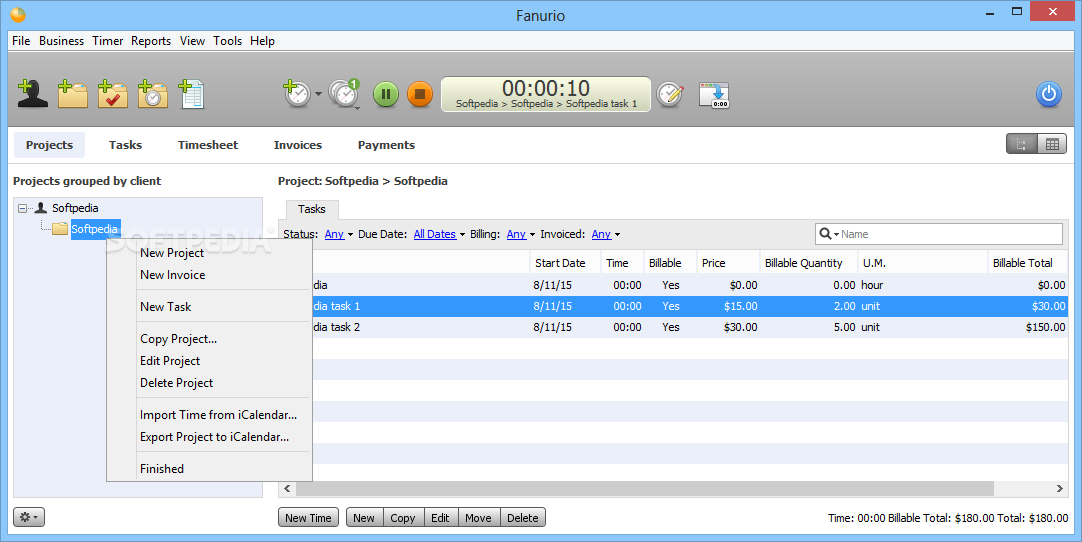Switch to the Tasks main tab
Viewport: 1082px width, 542px height.
[x=126, y=145]
